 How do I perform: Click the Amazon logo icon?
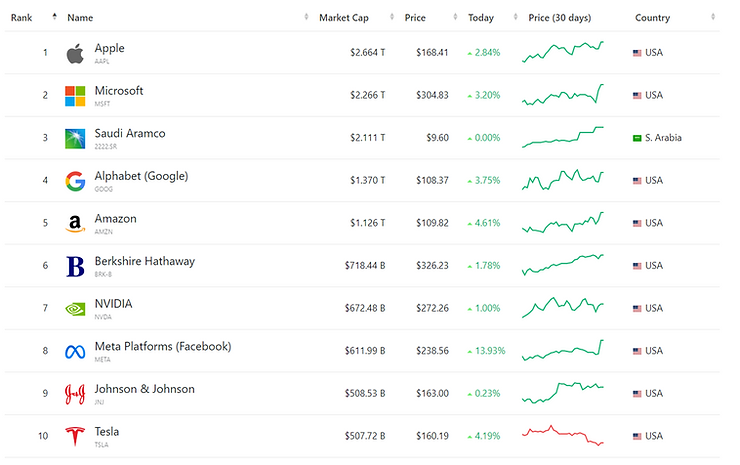[x=75, y=224]
